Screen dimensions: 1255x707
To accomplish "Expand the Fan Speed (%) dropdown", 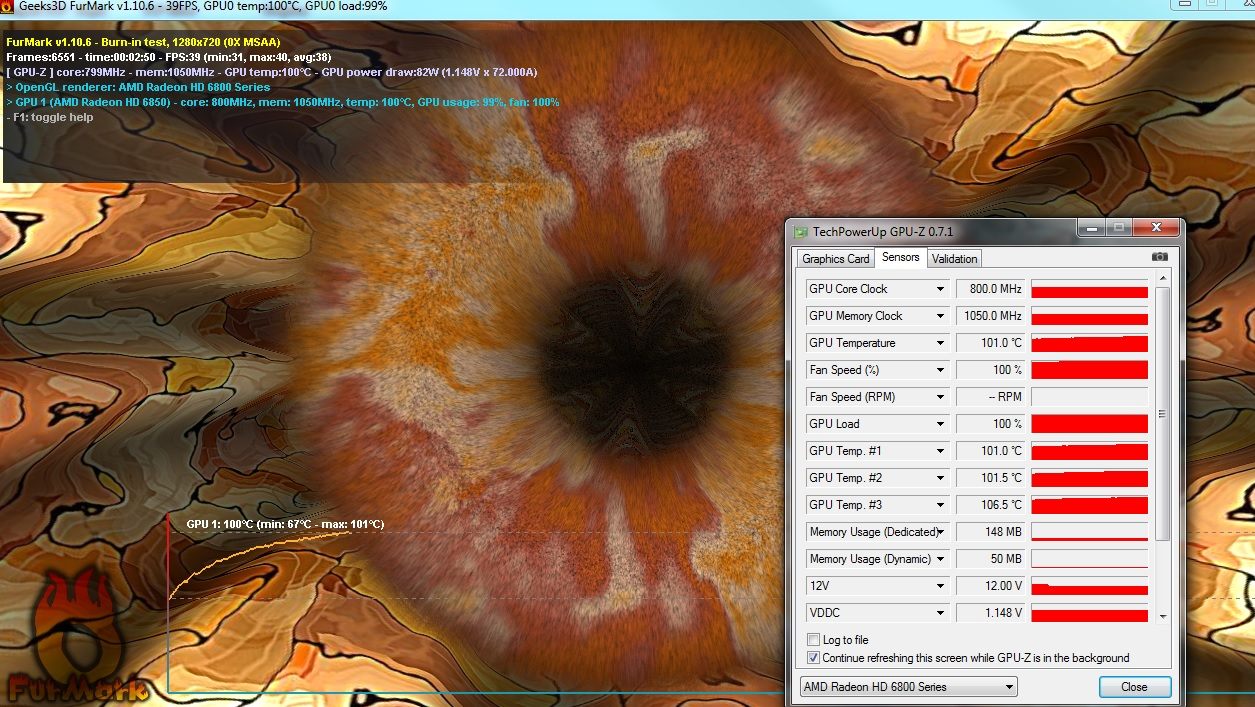I will tap(940, 370).
